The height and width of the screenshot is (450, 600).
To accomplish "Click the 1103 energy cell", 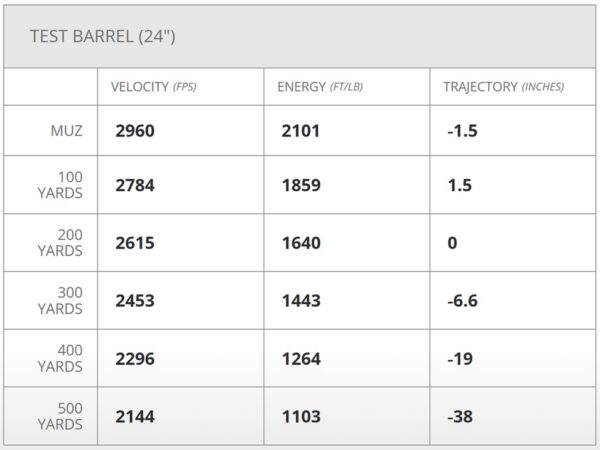I will point(301,417).
